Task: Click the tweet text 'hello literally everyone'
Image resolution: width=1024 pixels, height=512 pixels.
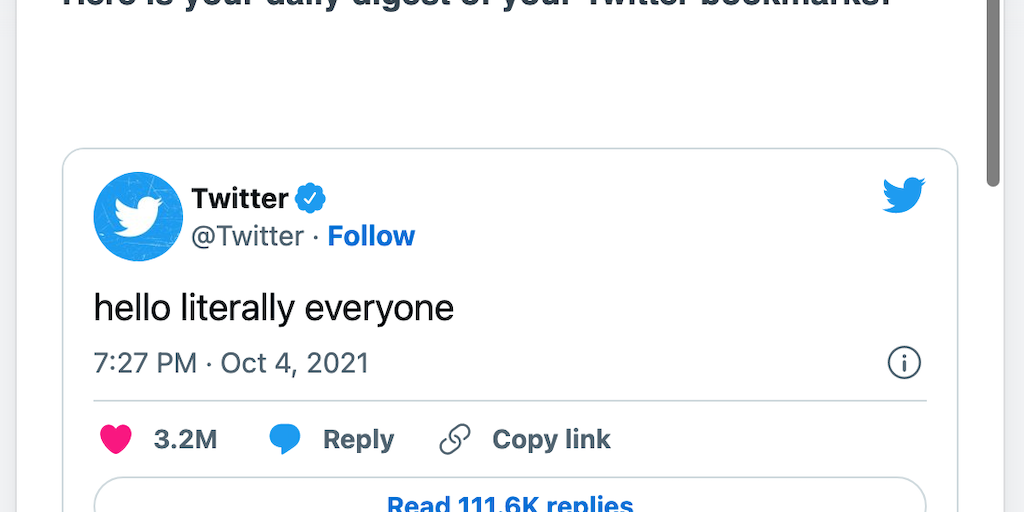Action: [x=274, y=307]
